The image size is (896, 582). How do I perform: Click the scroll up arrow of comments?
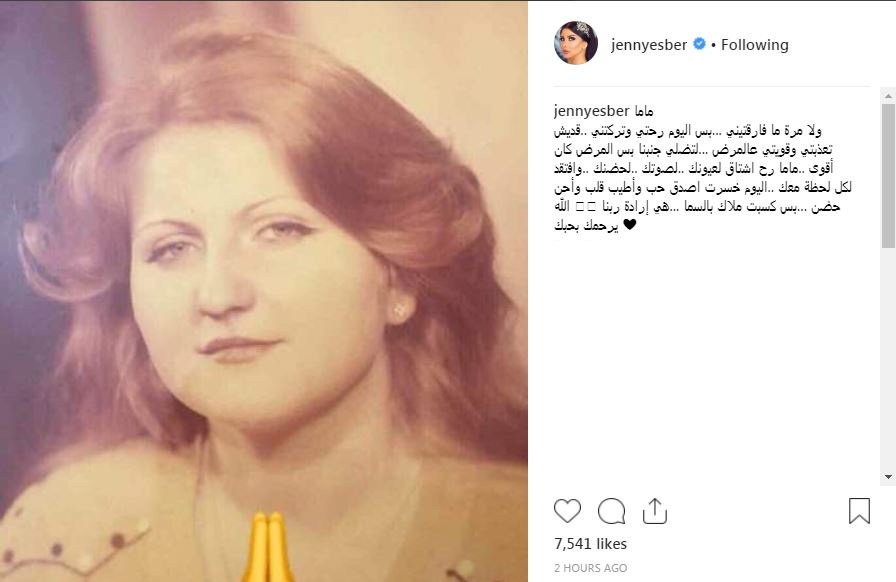888,95
